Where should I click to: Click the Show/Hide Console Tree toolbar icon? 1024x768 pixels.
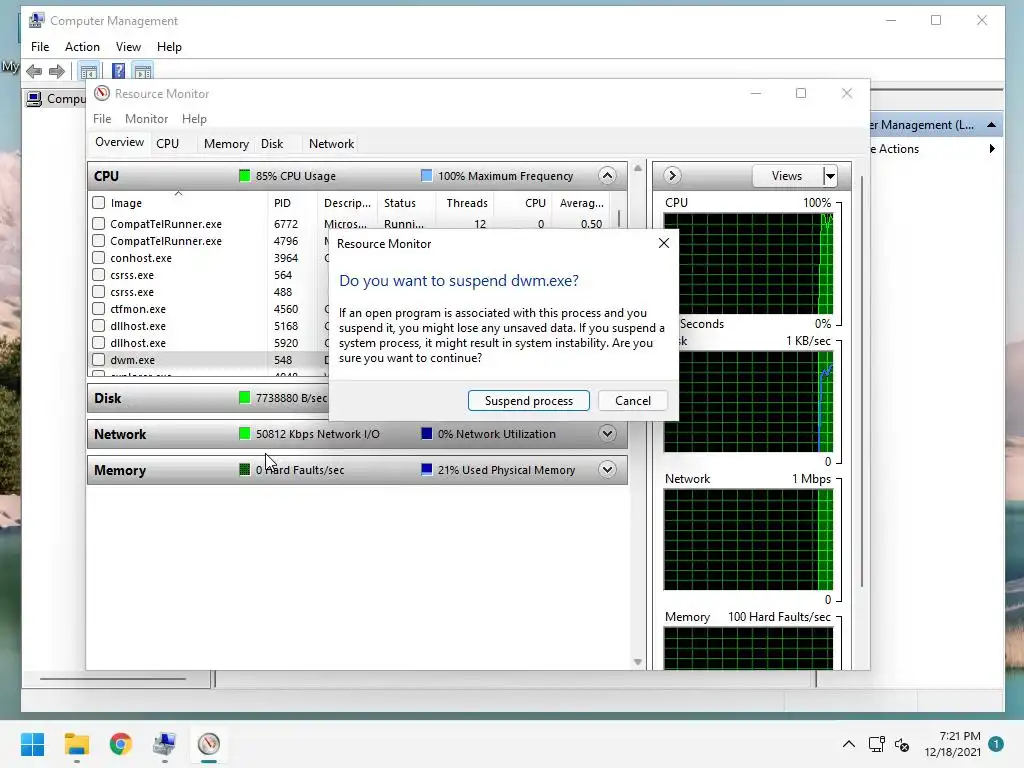coord(89,71)
